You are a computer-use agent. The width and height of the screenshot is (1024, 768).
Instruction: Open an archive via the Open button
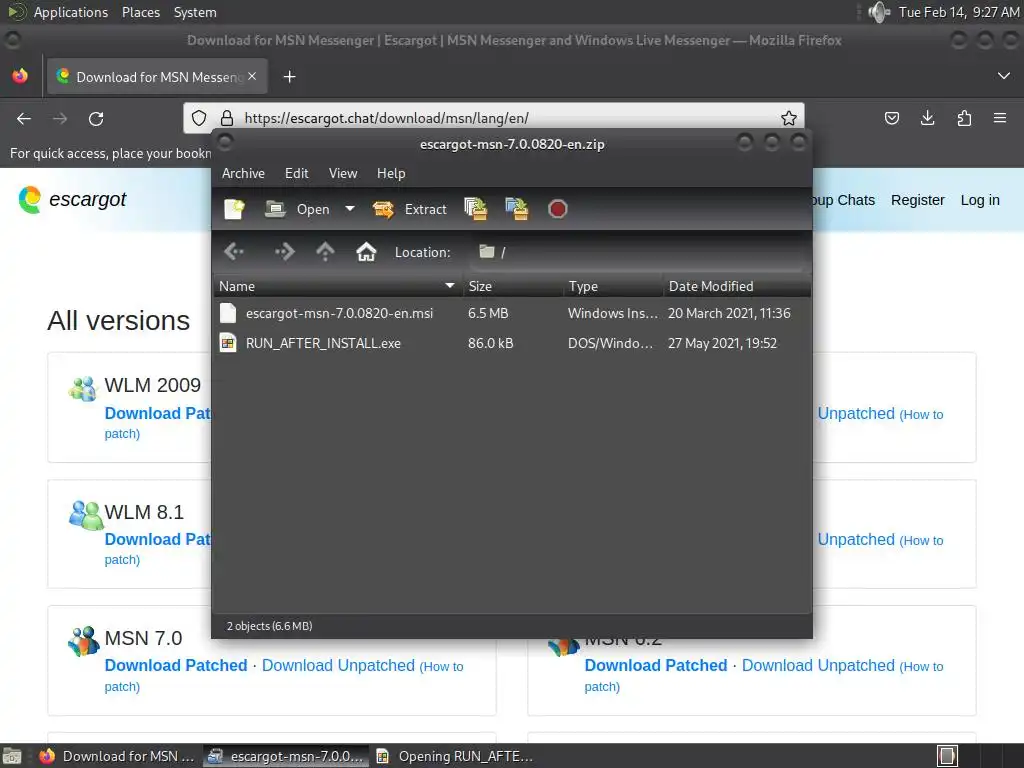[x=297, y=209]
